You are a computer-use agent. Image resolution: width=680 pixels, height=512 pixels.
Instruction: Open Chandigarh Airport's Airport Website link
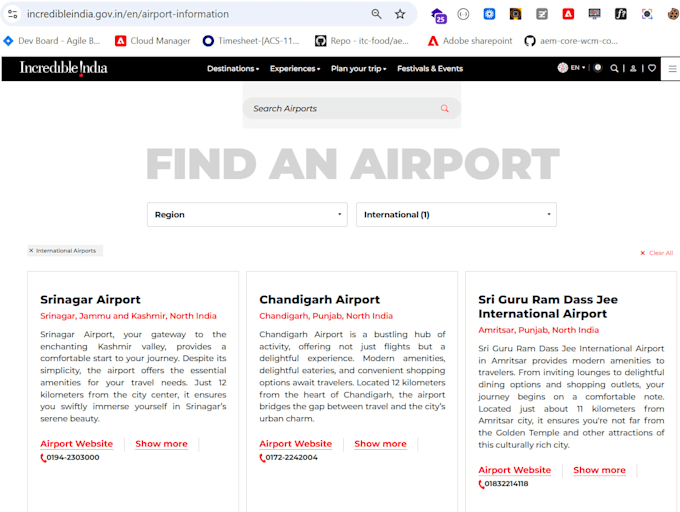295,444
